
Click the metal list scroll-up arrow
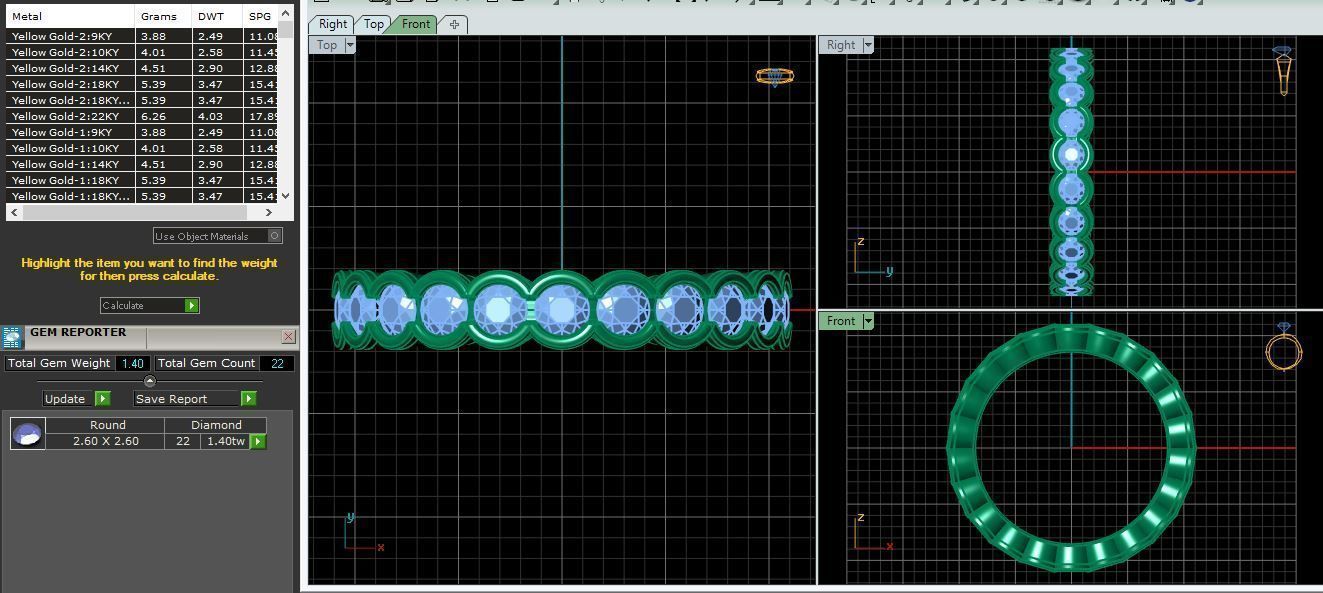click(x=286, y=13)
